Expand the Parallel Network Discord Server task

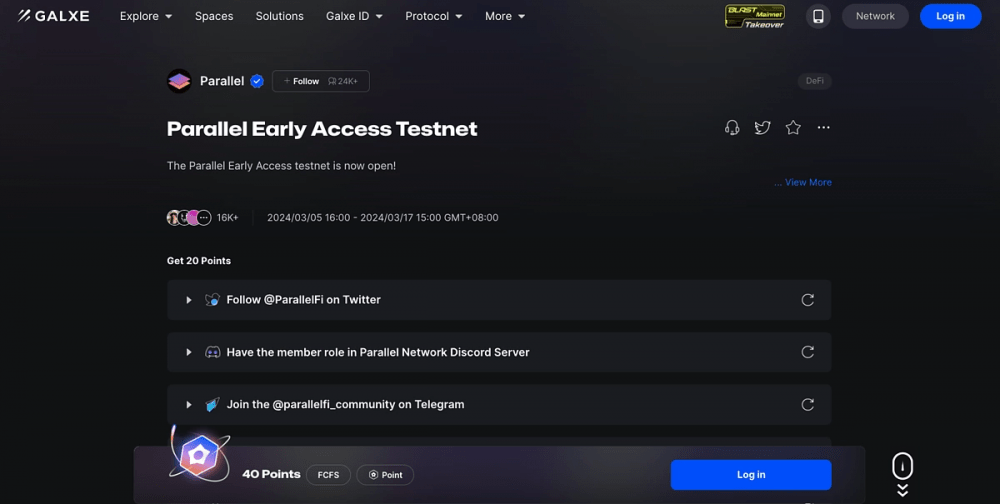tap(189, 352)
